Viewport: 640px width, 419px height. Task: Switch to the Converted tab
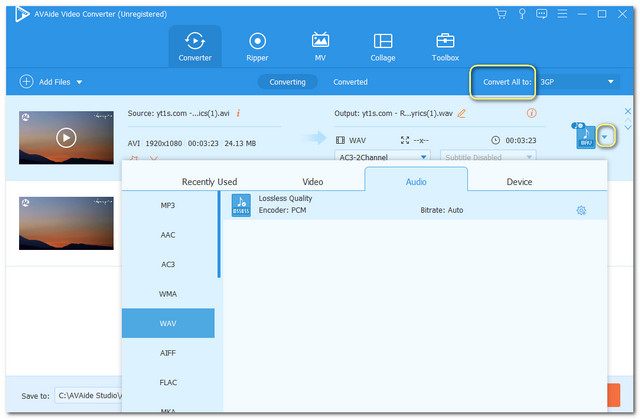coord(350,82)
